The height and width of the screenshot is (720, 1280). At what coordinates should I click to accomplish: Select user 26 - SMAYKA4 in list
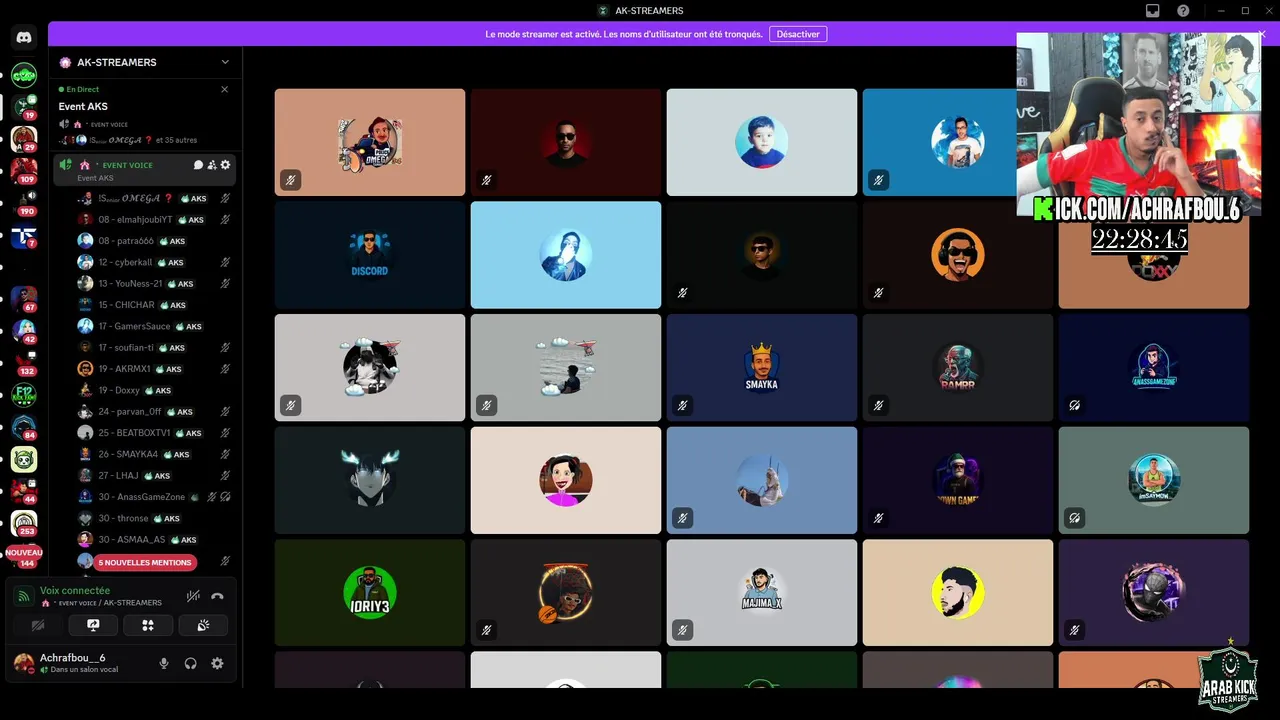tap(154, 454)
